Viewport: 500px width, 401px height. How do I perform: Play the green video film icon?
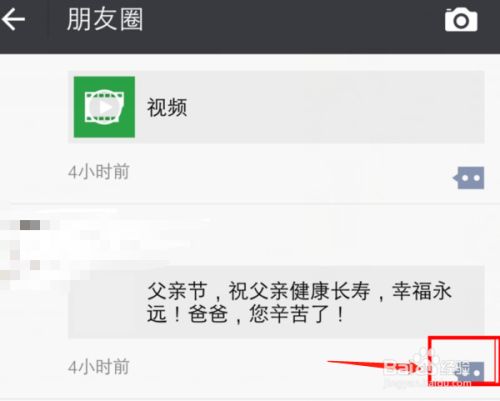pyautogui.click(x=104, y=107)
